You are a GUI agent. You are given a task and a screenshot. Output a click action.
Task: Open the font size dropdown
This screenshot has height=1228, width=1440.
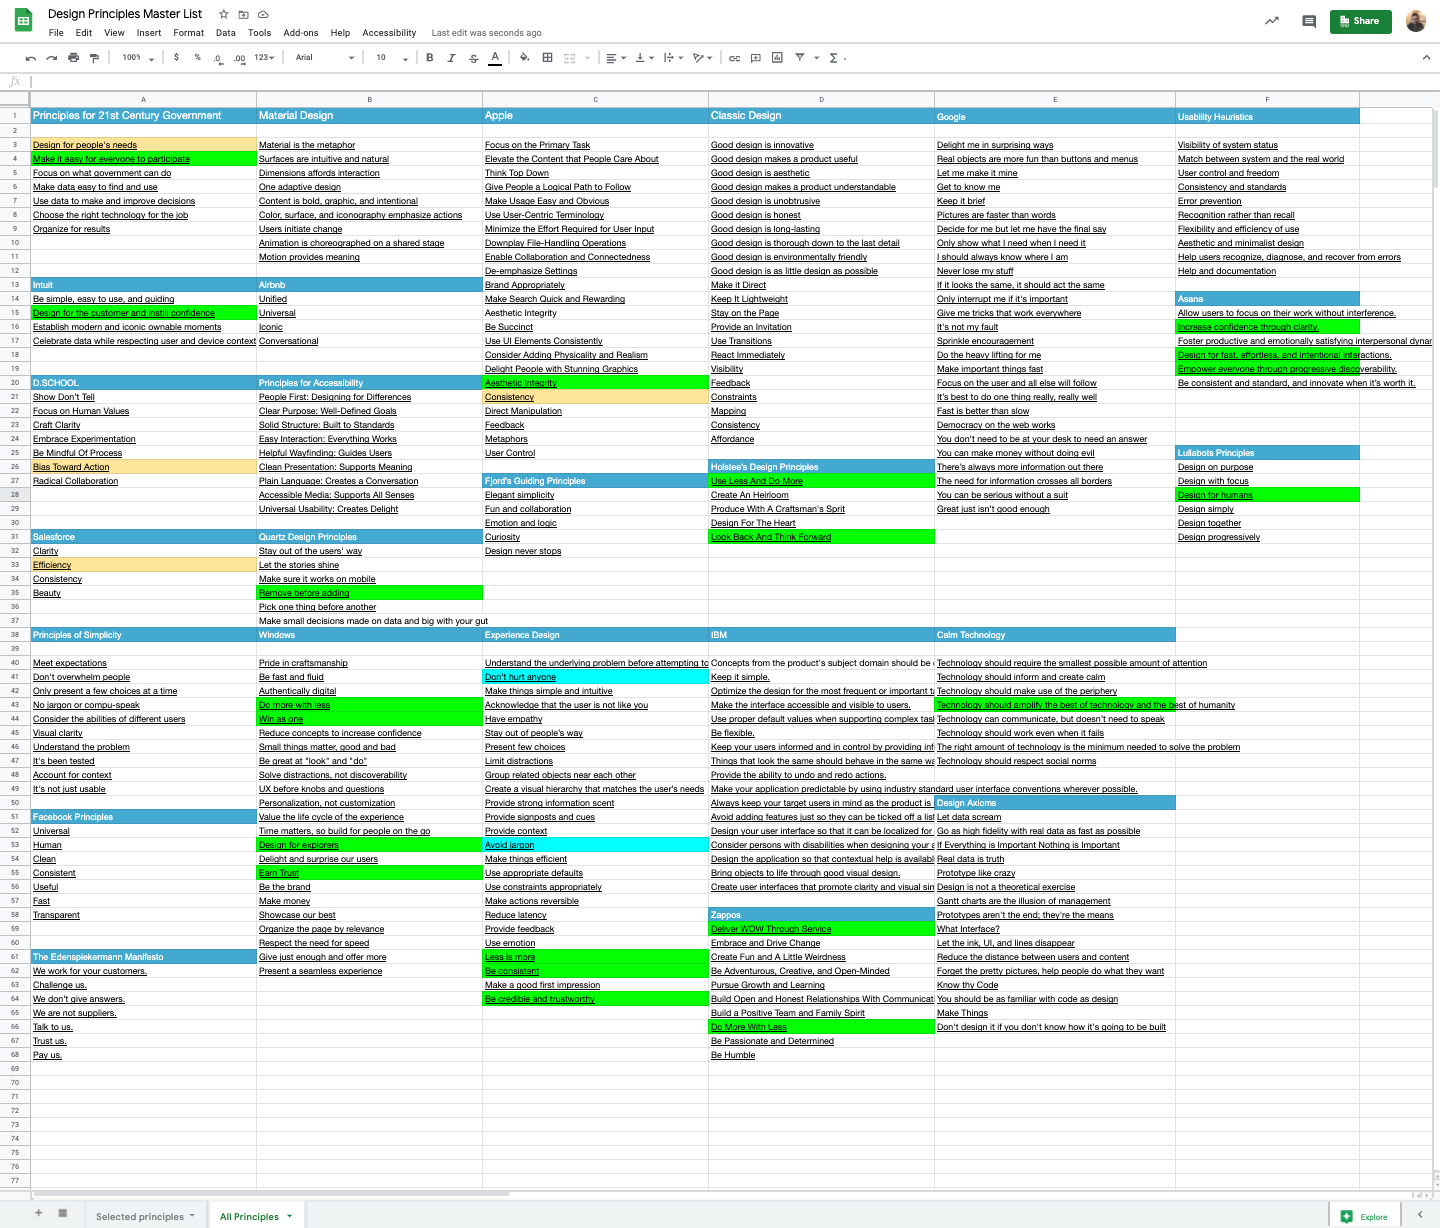[392, 58]
